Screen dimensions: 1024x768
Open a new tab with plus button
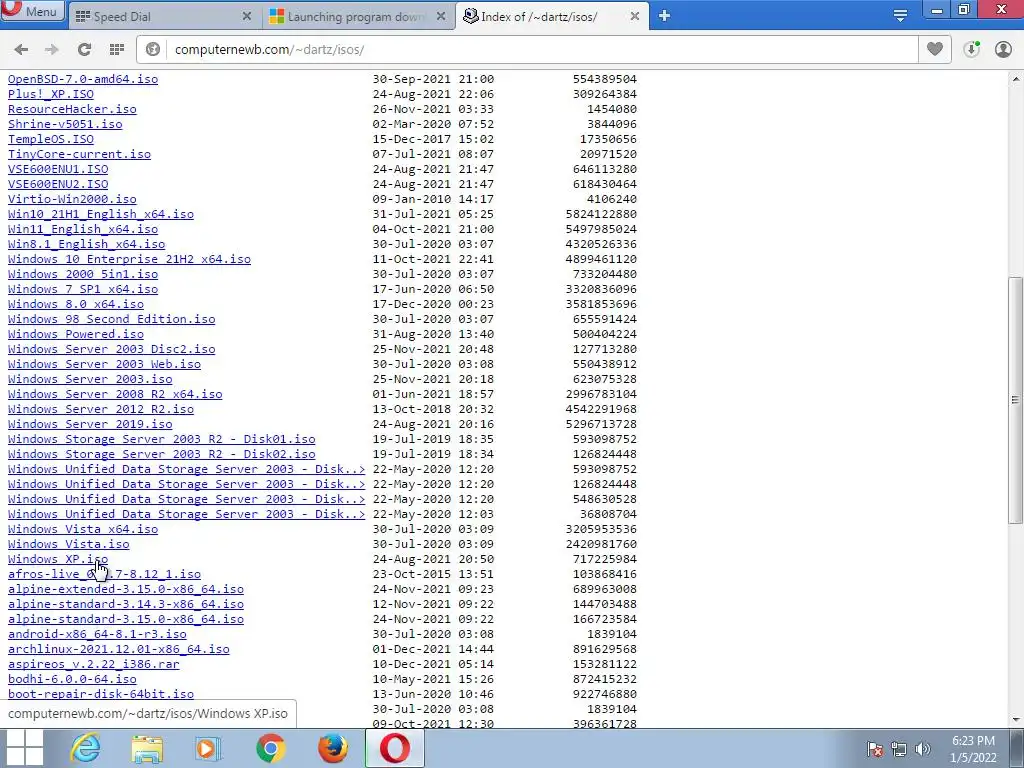point(664,16)
